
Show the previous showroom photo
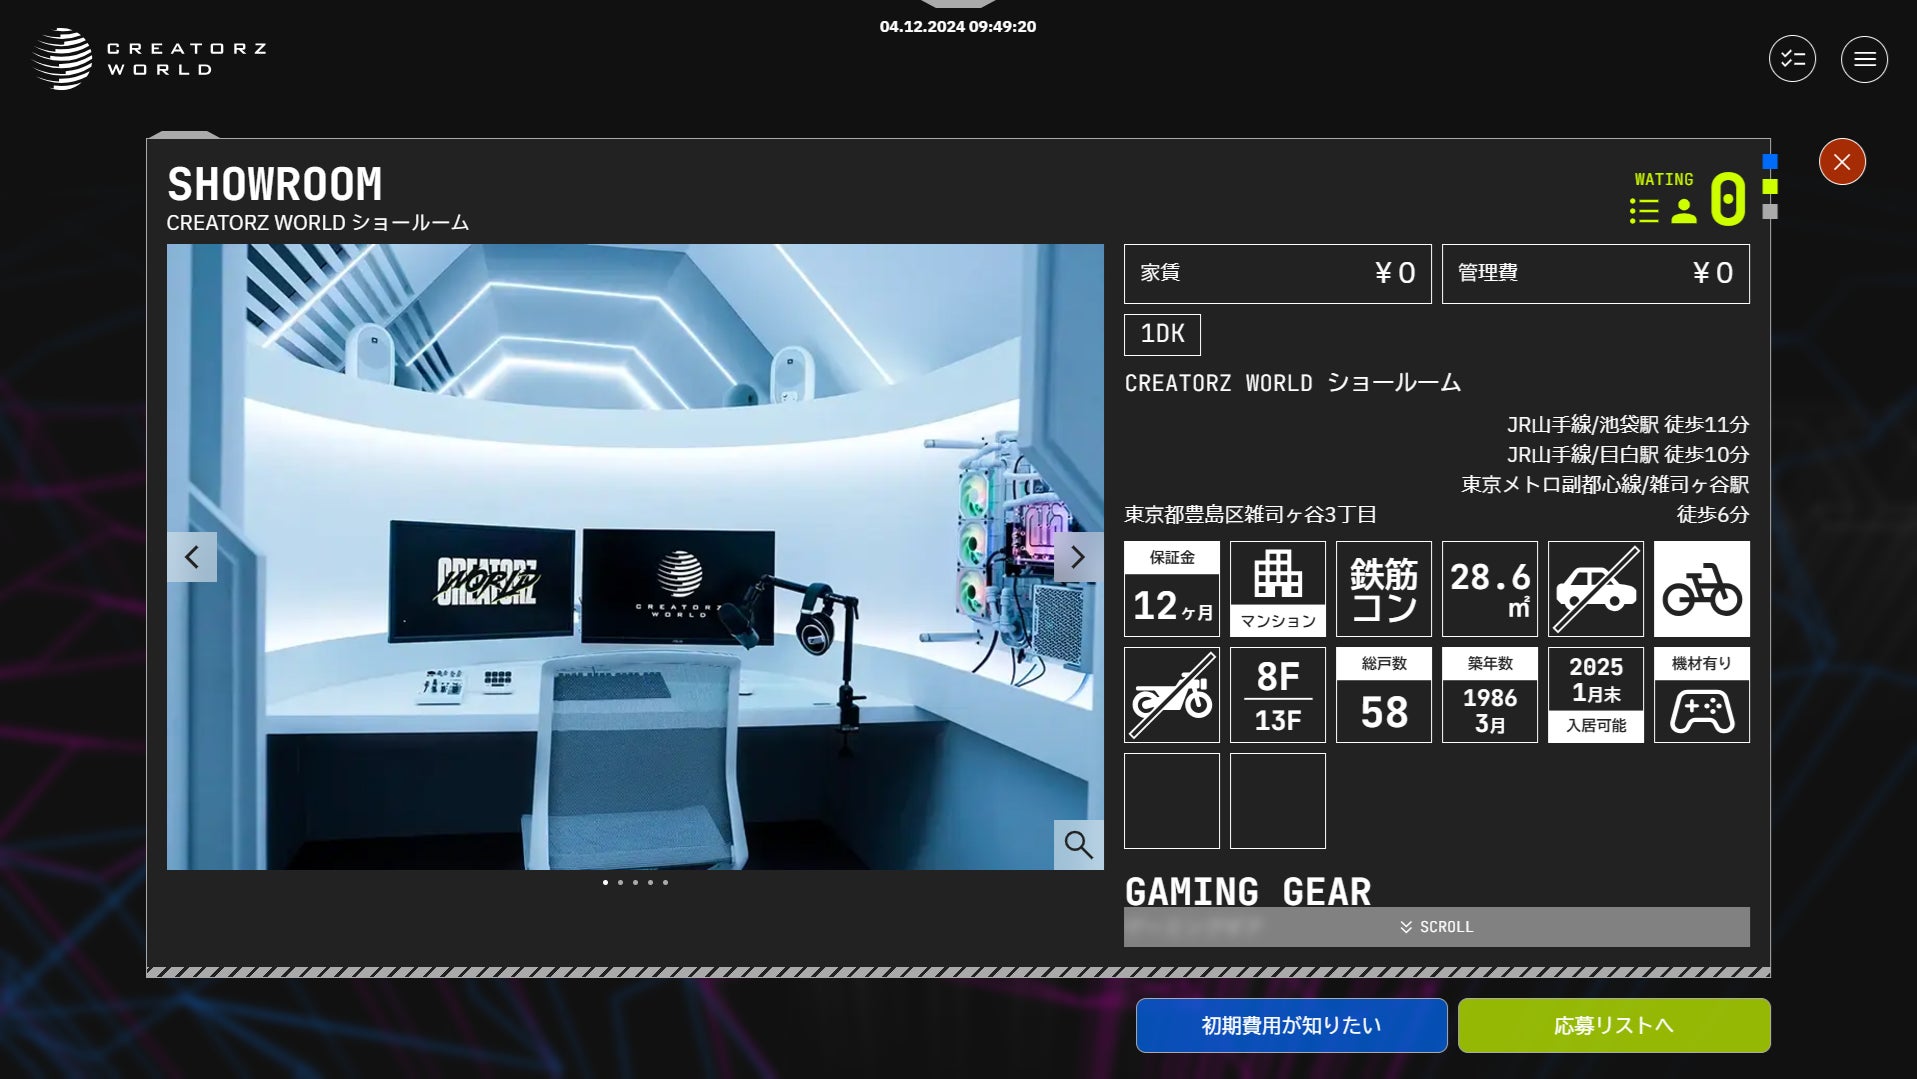(x=192, y=557)
